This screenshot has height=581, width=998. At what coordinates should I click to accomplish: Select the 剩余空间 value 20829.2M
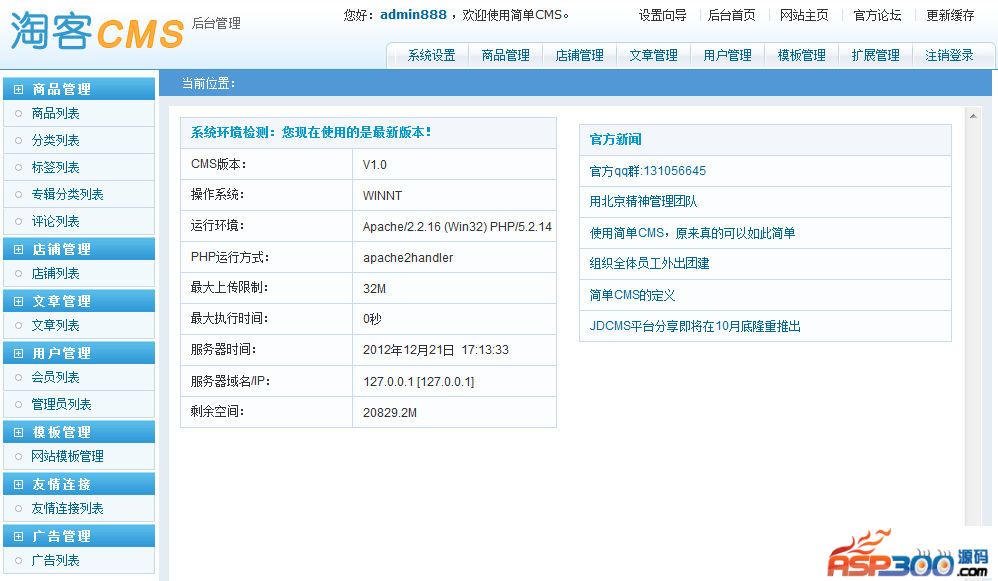(x=390, y=413)
